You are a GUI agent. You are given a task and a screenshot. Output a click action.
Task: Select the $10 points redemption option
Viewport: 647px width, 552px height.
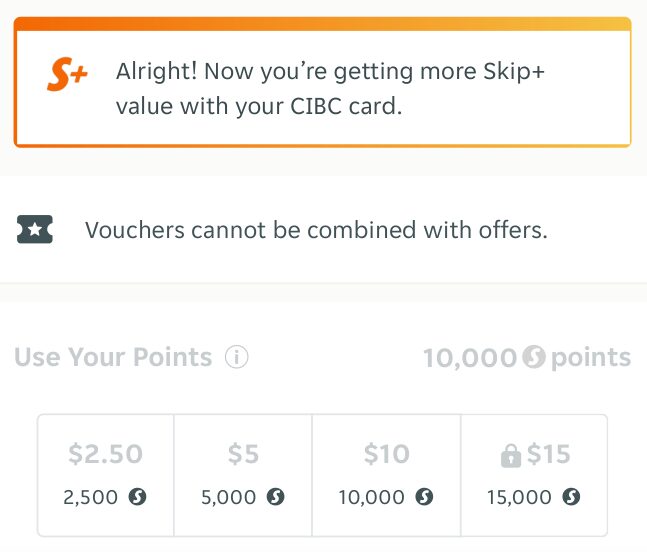(x=386, y=475)
